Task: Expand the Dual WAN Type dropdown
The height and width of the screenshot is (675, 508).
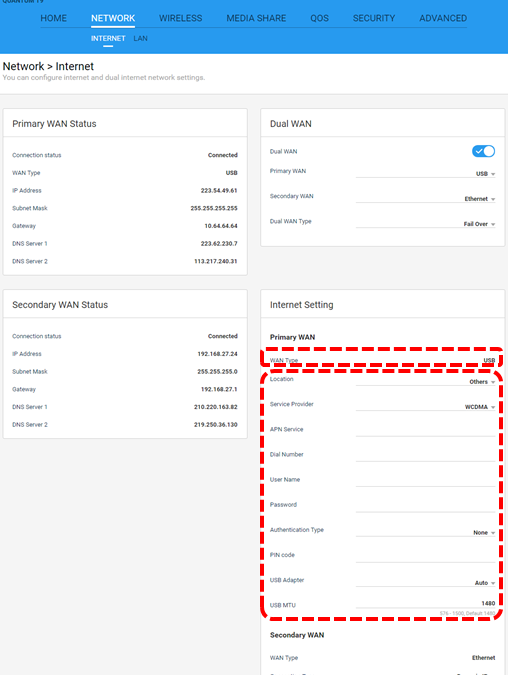Action: 425,223
